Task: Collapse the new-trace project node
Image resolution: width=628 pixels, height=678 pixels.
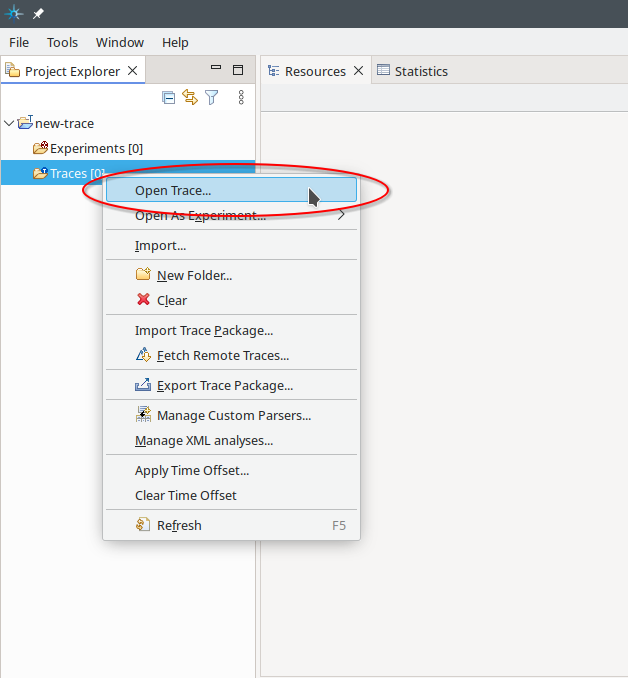Action: pyautogui.click(x=10, y=123)
